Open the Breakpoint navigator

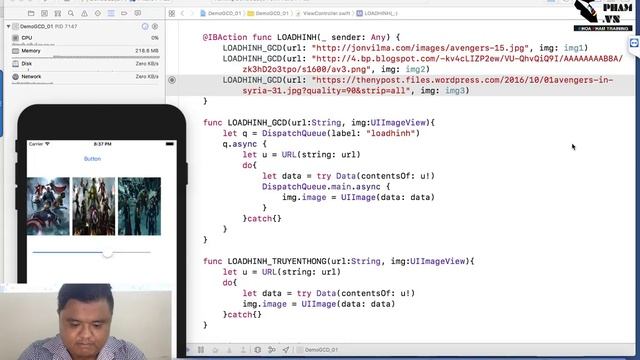coord(124,13)
